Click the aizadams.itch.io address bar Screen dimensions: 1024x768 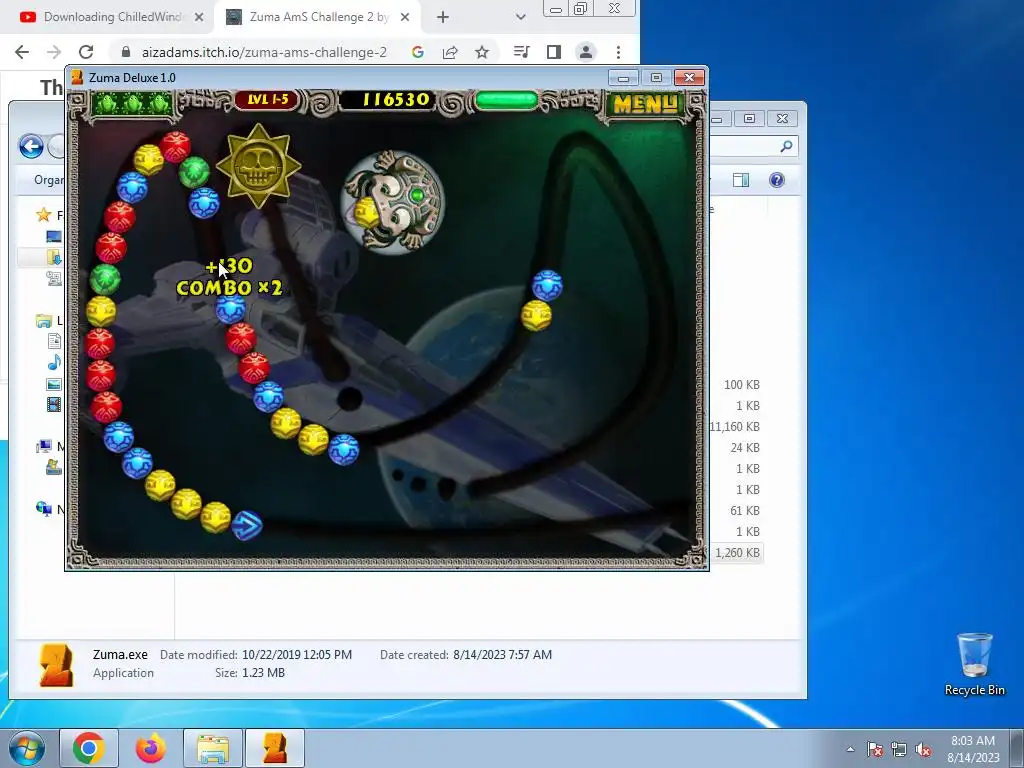pyautogui.click(x=264, y=52)
